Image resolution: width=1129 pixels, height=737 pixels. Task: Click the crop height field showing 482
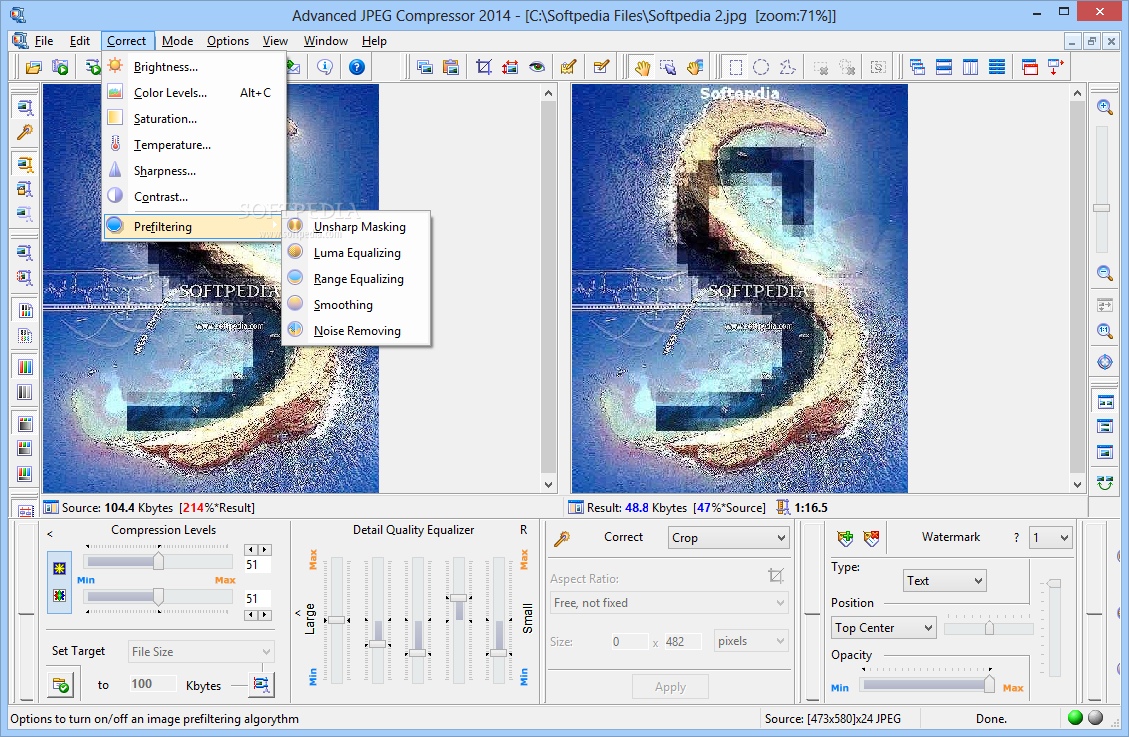pyautogui.click(x=682, y=641)
